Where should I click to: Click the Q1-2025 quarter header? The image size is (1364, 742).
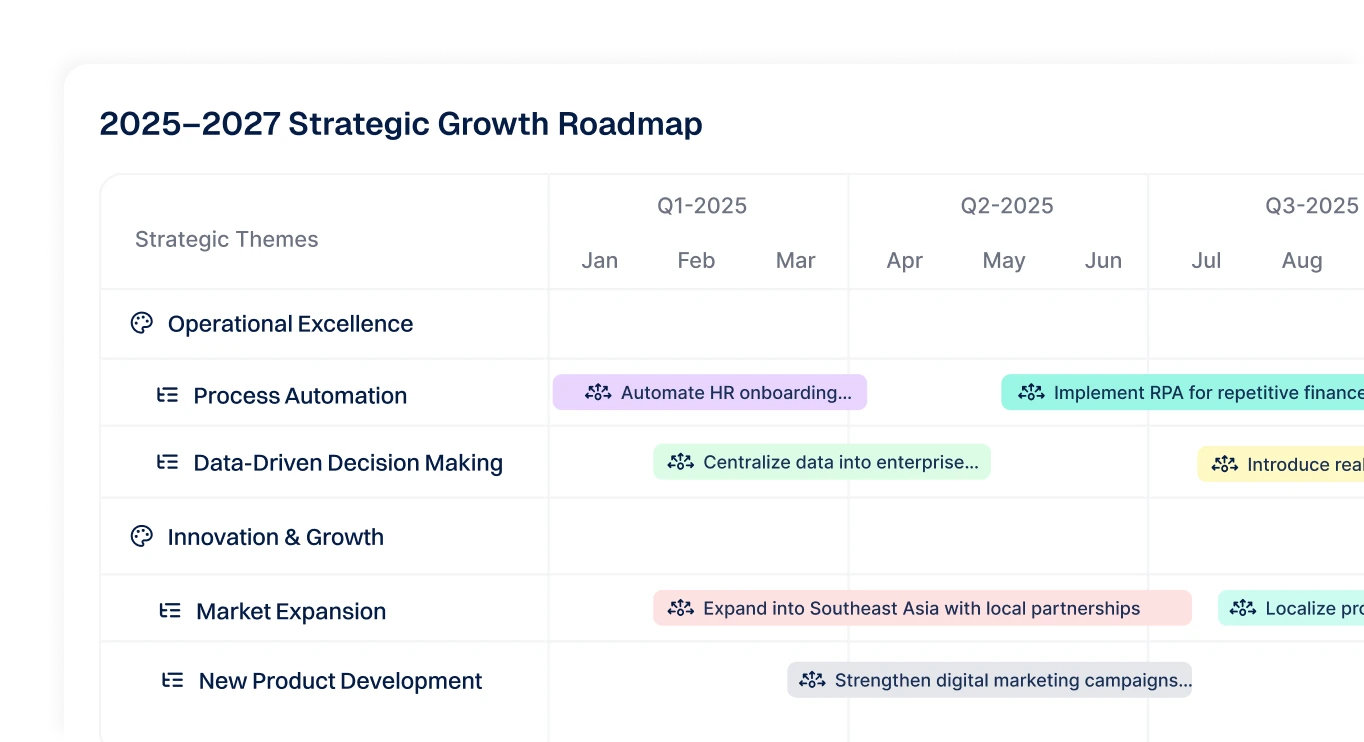(x=701, y=206)
